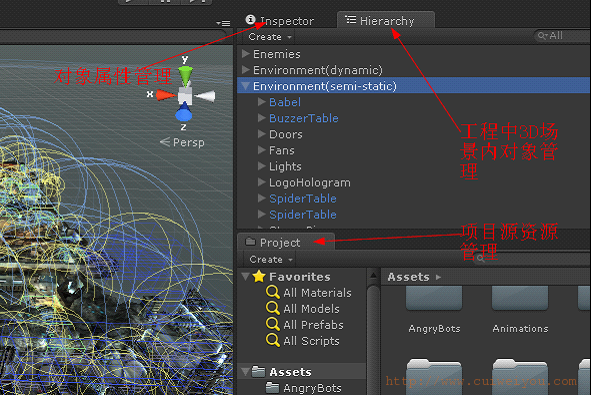Switch to the Inspector tab

(x=280, y=21)
